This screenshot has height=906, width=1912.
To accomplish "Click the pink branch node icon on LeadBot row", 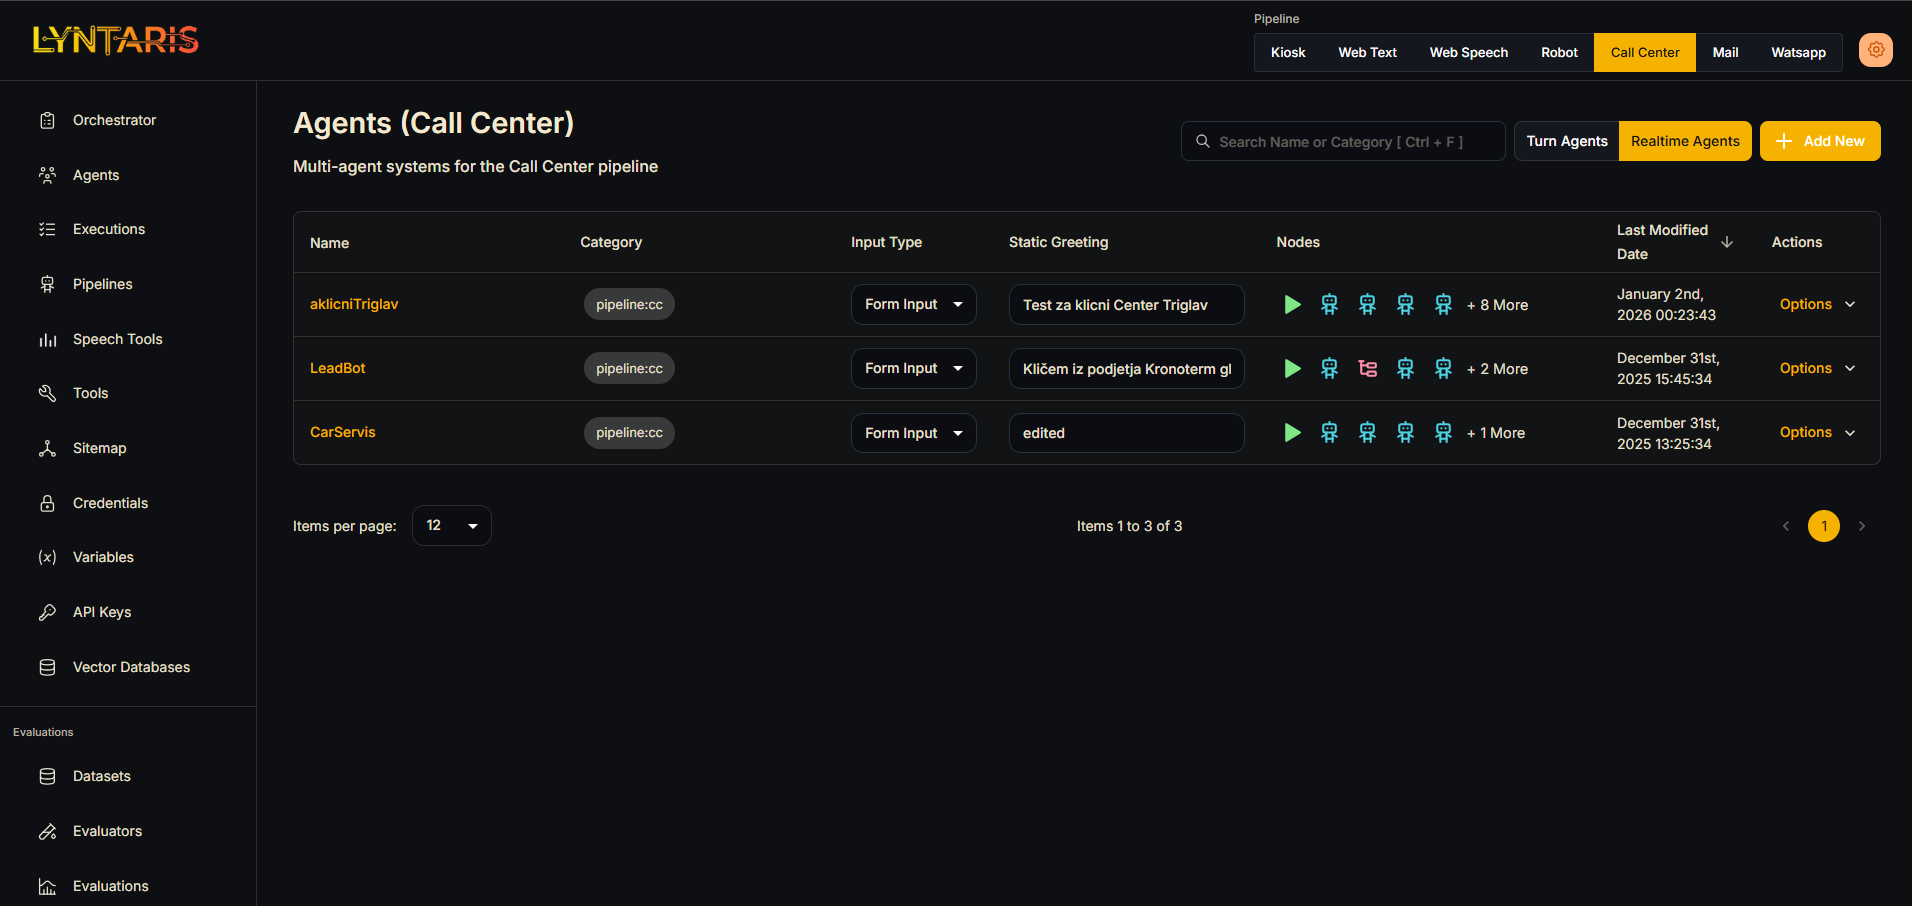I will pos(1367,368).
